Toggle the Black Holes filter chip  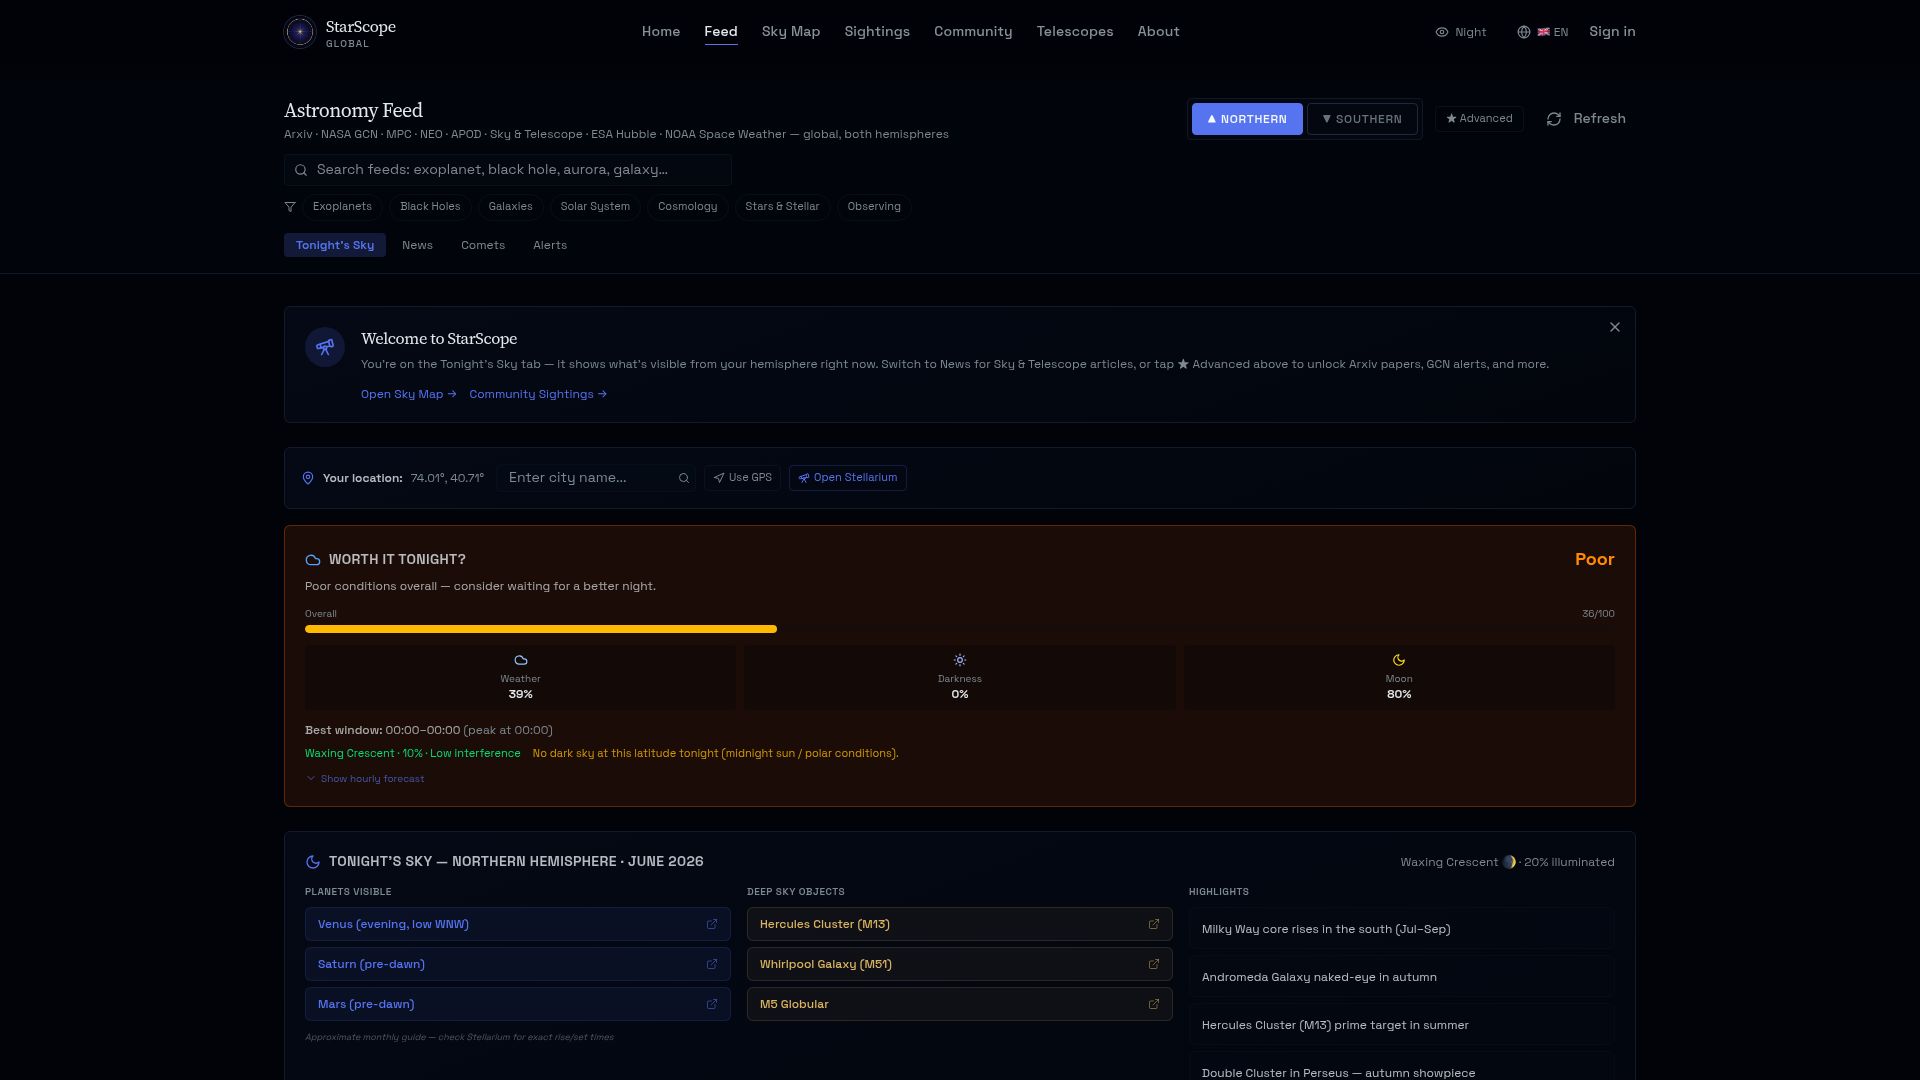point(430,207)
